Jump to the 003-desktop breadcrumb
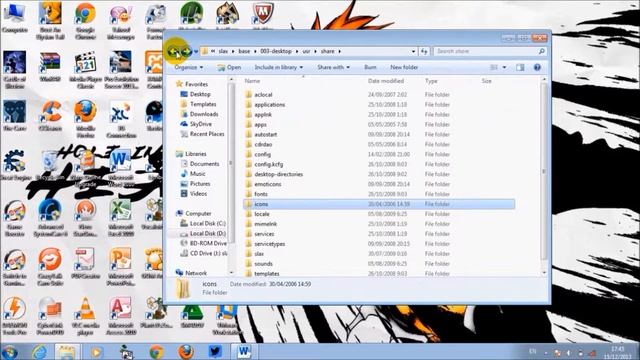Screen dimensions: 640x360 276,51
